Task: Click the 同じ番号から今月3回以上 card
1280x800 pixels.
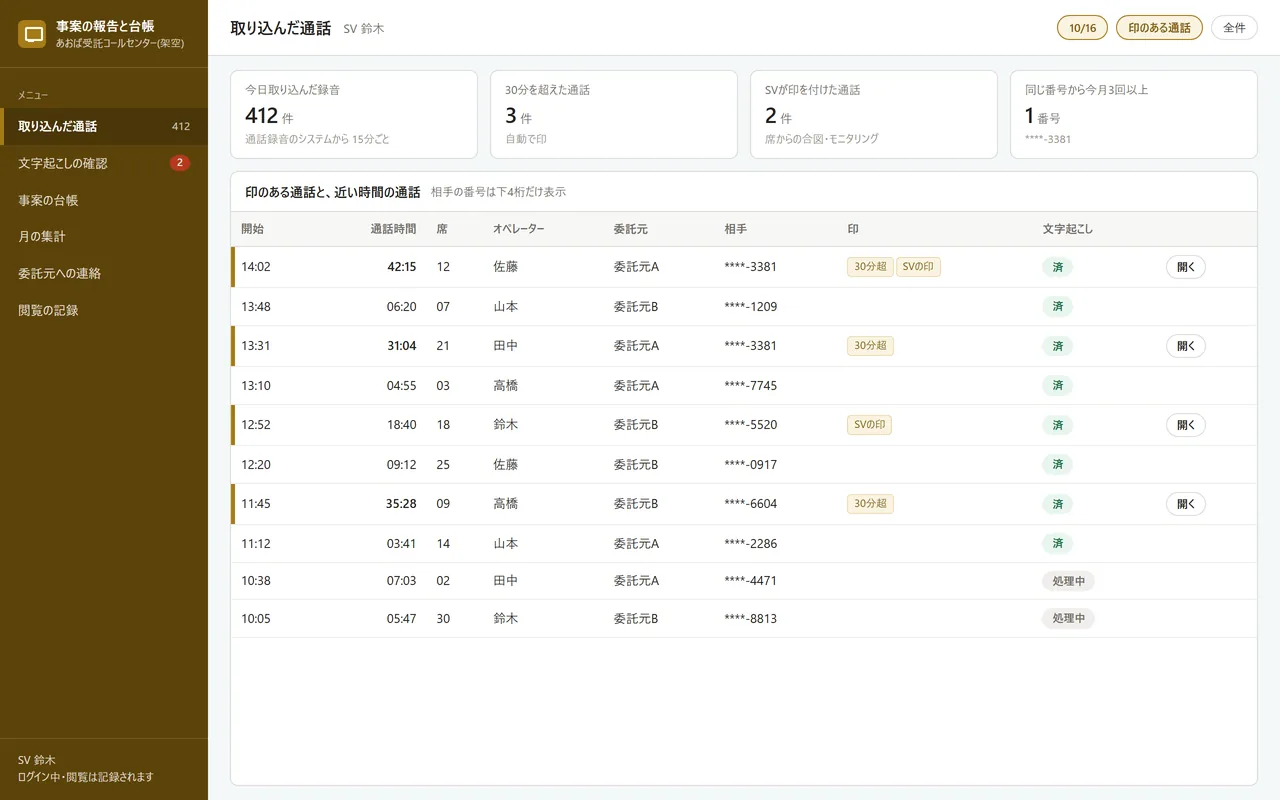Action: (x=1134, y=114)
